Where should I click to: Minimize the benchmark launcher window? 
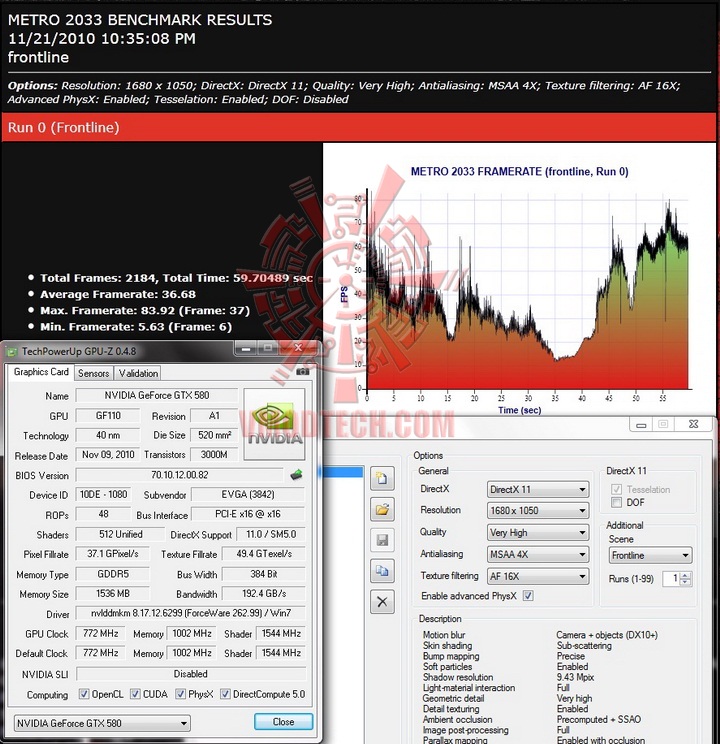click(x=641, y=424)
